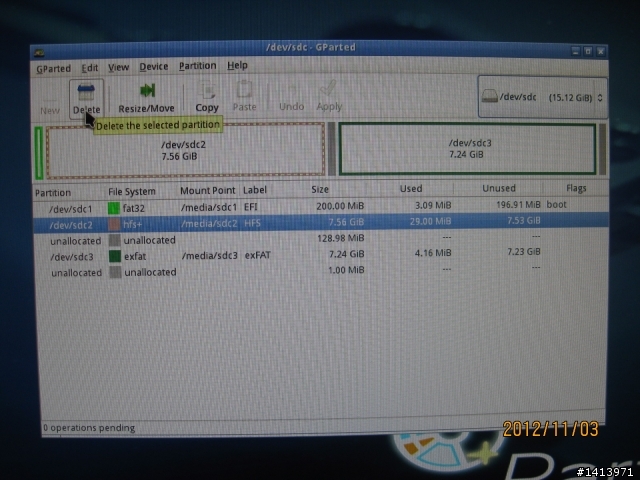
Task: Maximize the GParted window
Action: [x=588, y=51]
